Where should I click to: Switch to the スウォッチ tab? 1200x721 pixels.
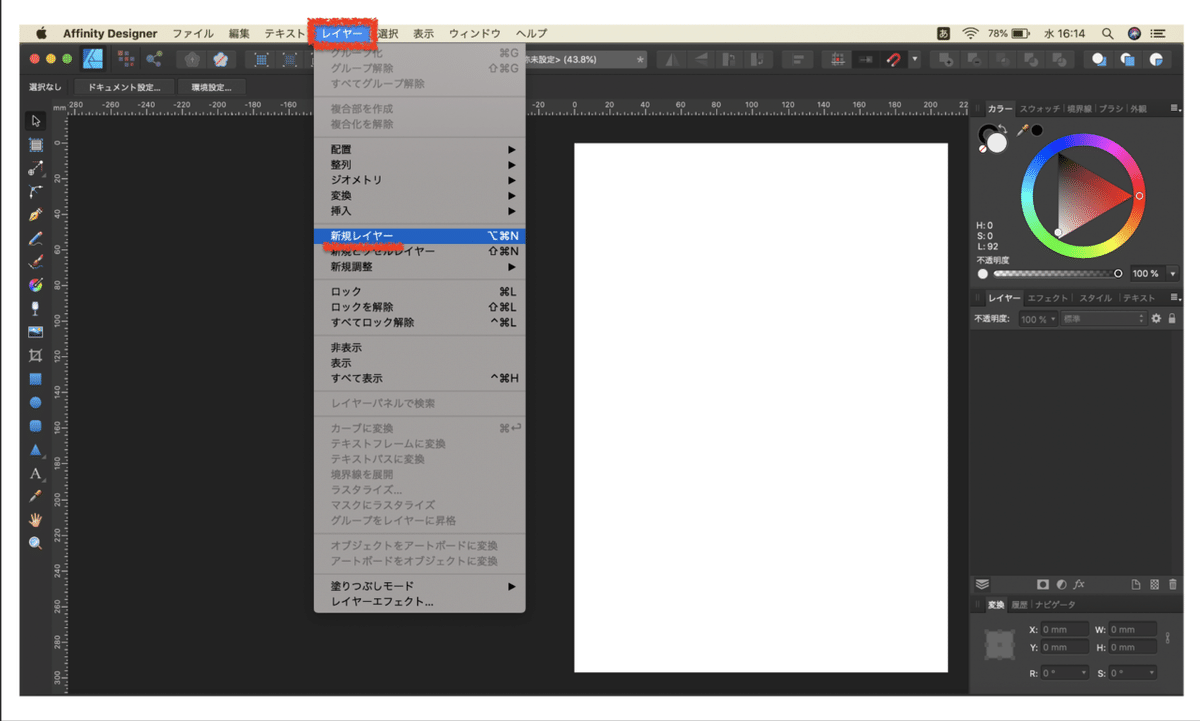tap(1040, 108)
